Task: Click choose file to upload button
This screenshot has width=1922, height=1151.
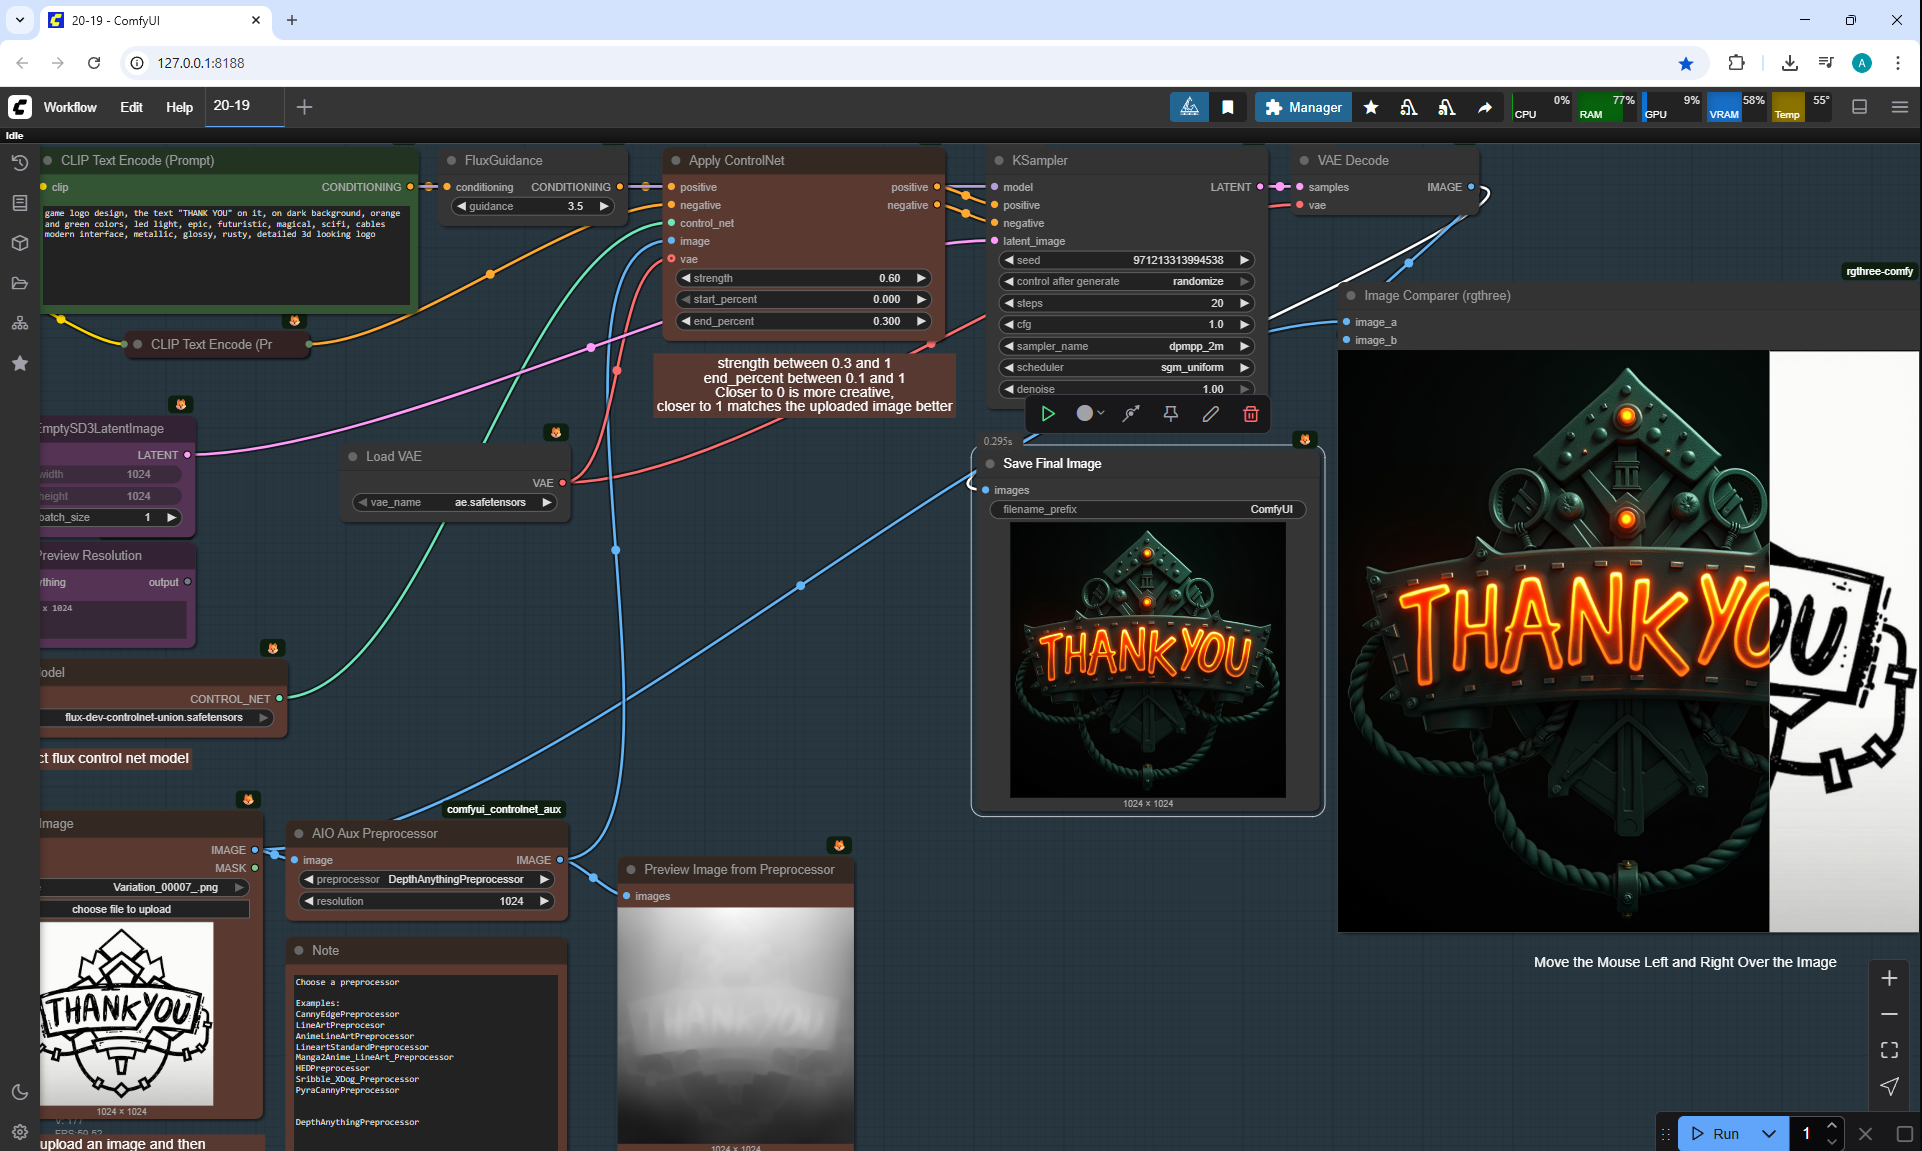Action: [x=122, y=909]
